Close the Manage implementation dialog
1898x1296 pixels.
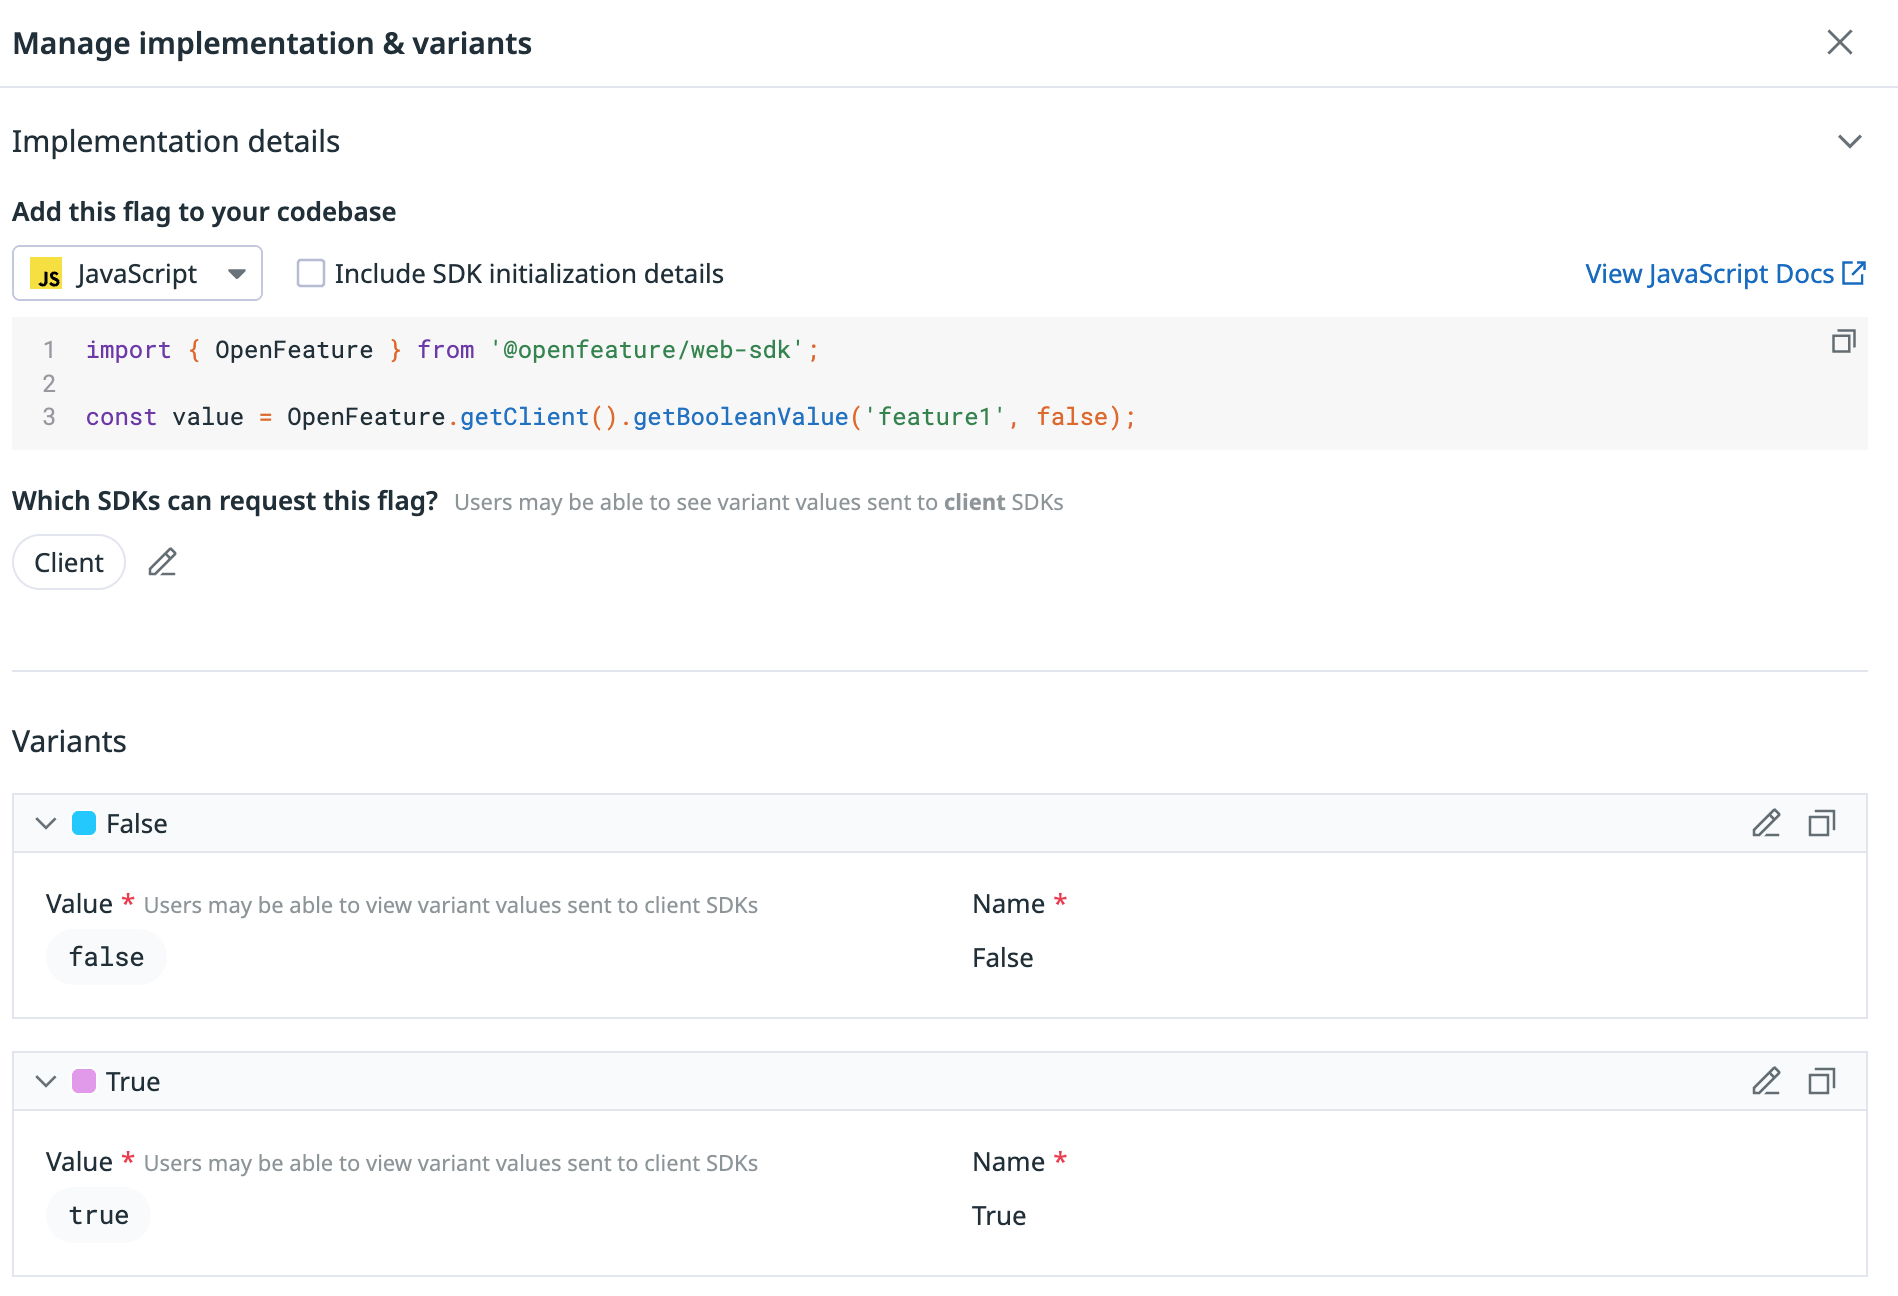[1839, 43]
